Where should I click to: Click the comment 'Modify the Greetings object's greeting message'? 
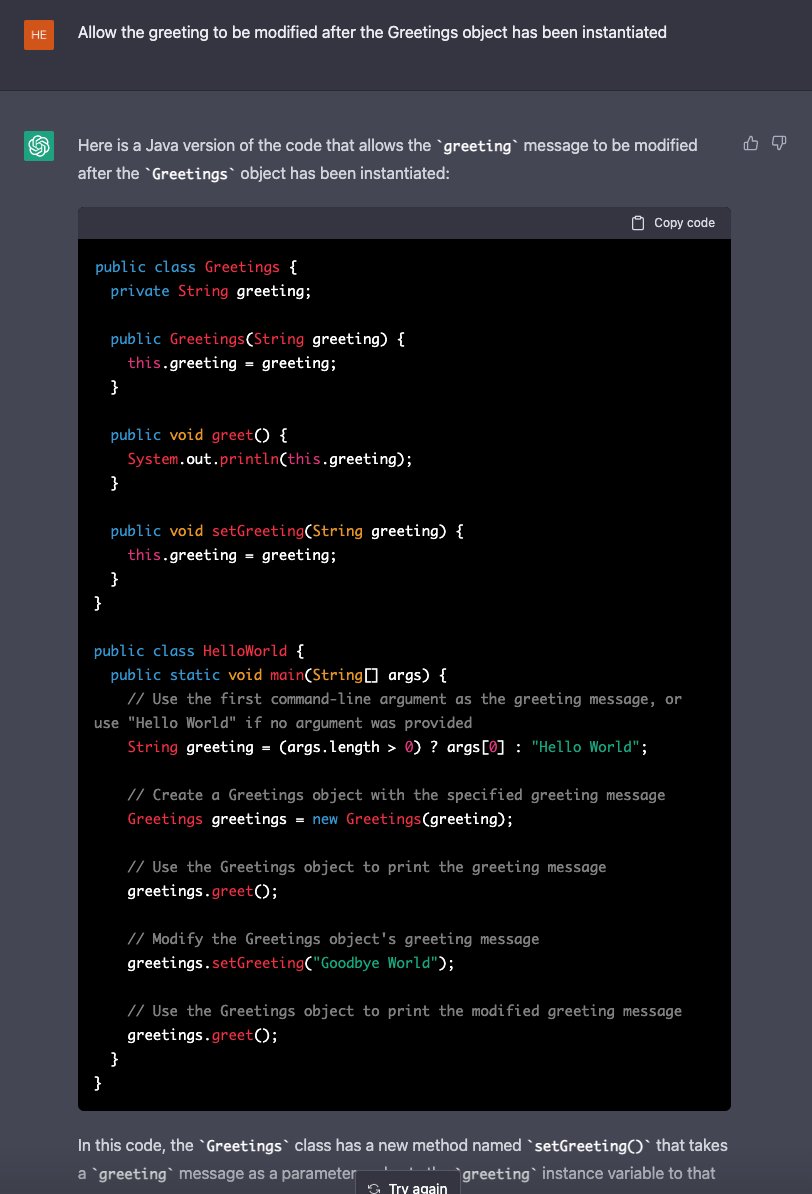point(333,939)
